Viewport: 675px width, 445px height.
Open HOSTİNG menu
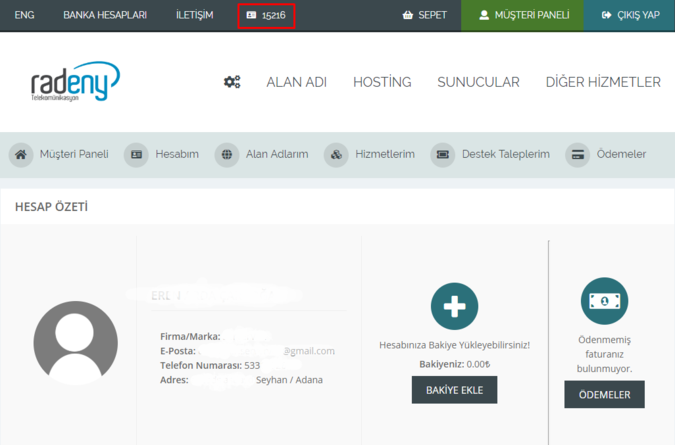tap(382, 82)
